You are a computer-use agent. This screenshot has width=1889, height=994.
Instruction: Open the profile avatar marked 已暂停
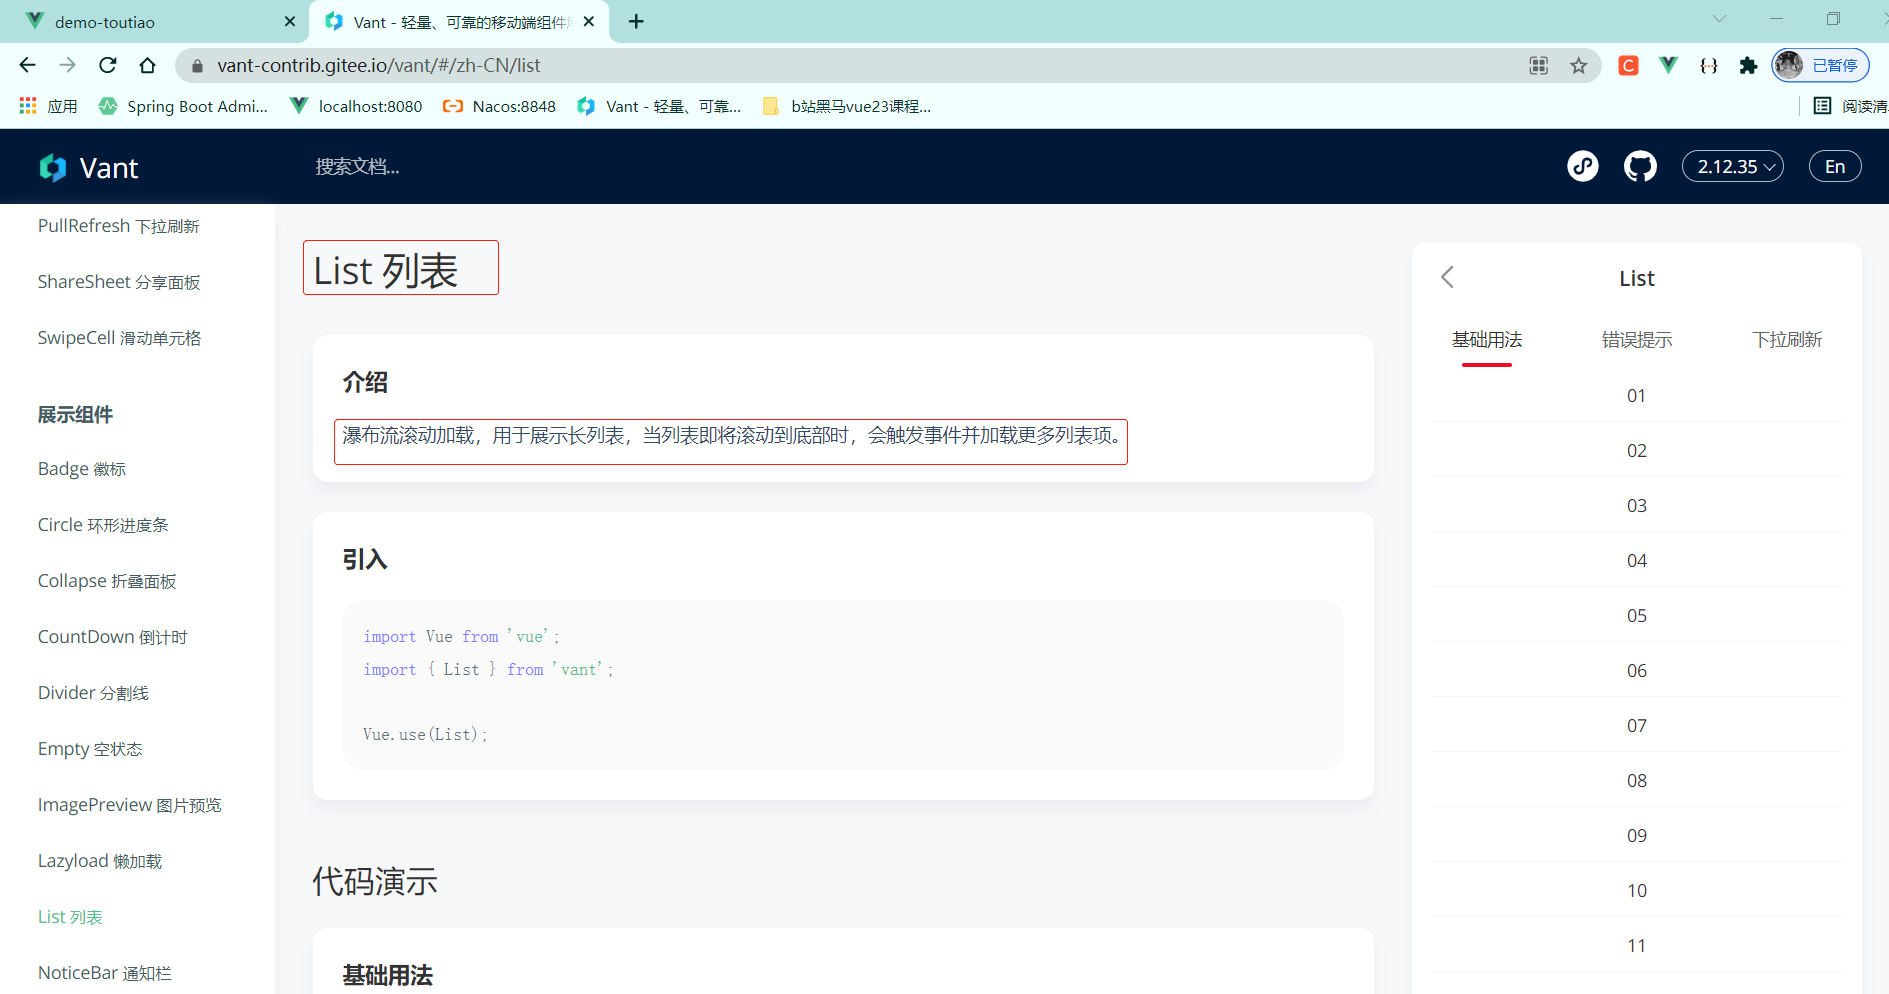point(1820,65)
